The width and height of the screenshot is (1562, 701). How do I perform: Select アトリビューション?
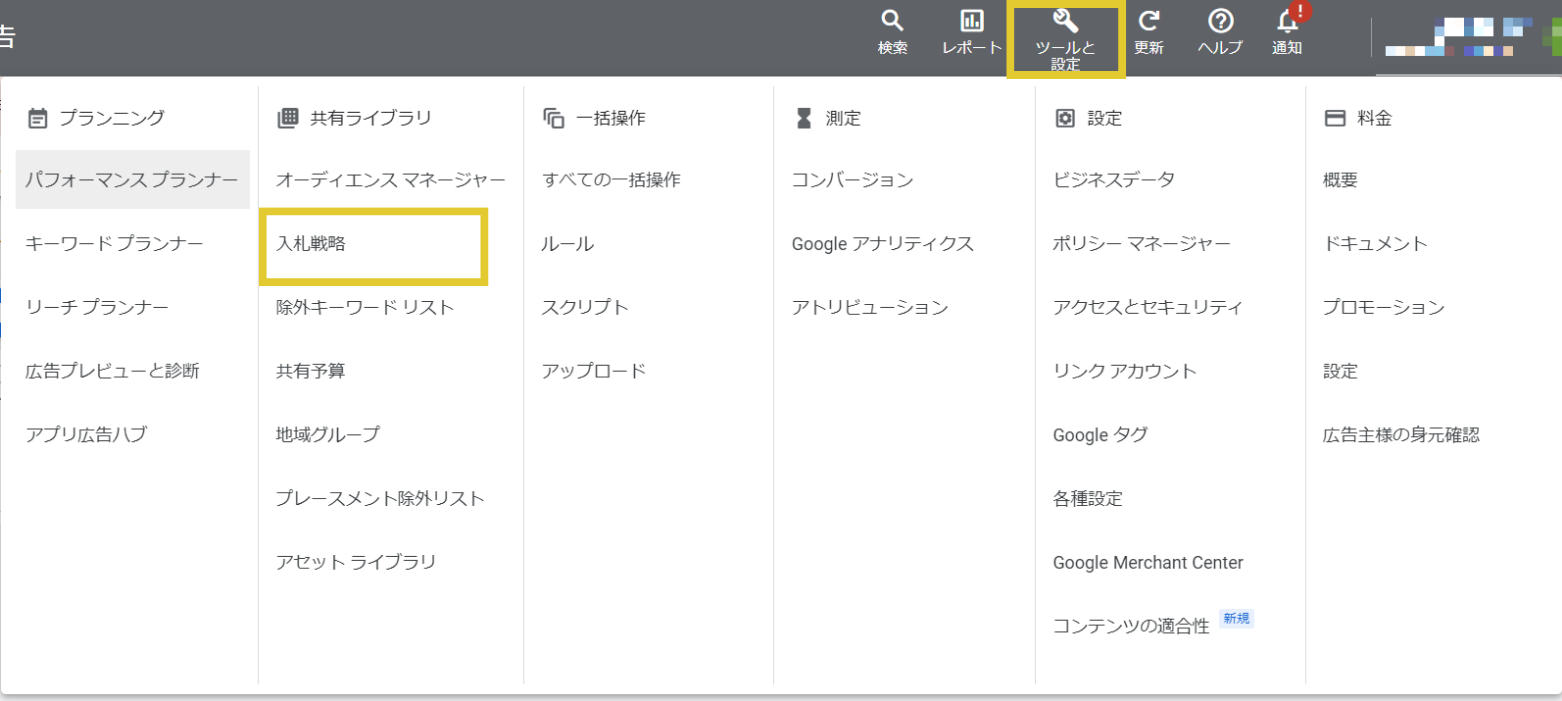tap(870, 307)
